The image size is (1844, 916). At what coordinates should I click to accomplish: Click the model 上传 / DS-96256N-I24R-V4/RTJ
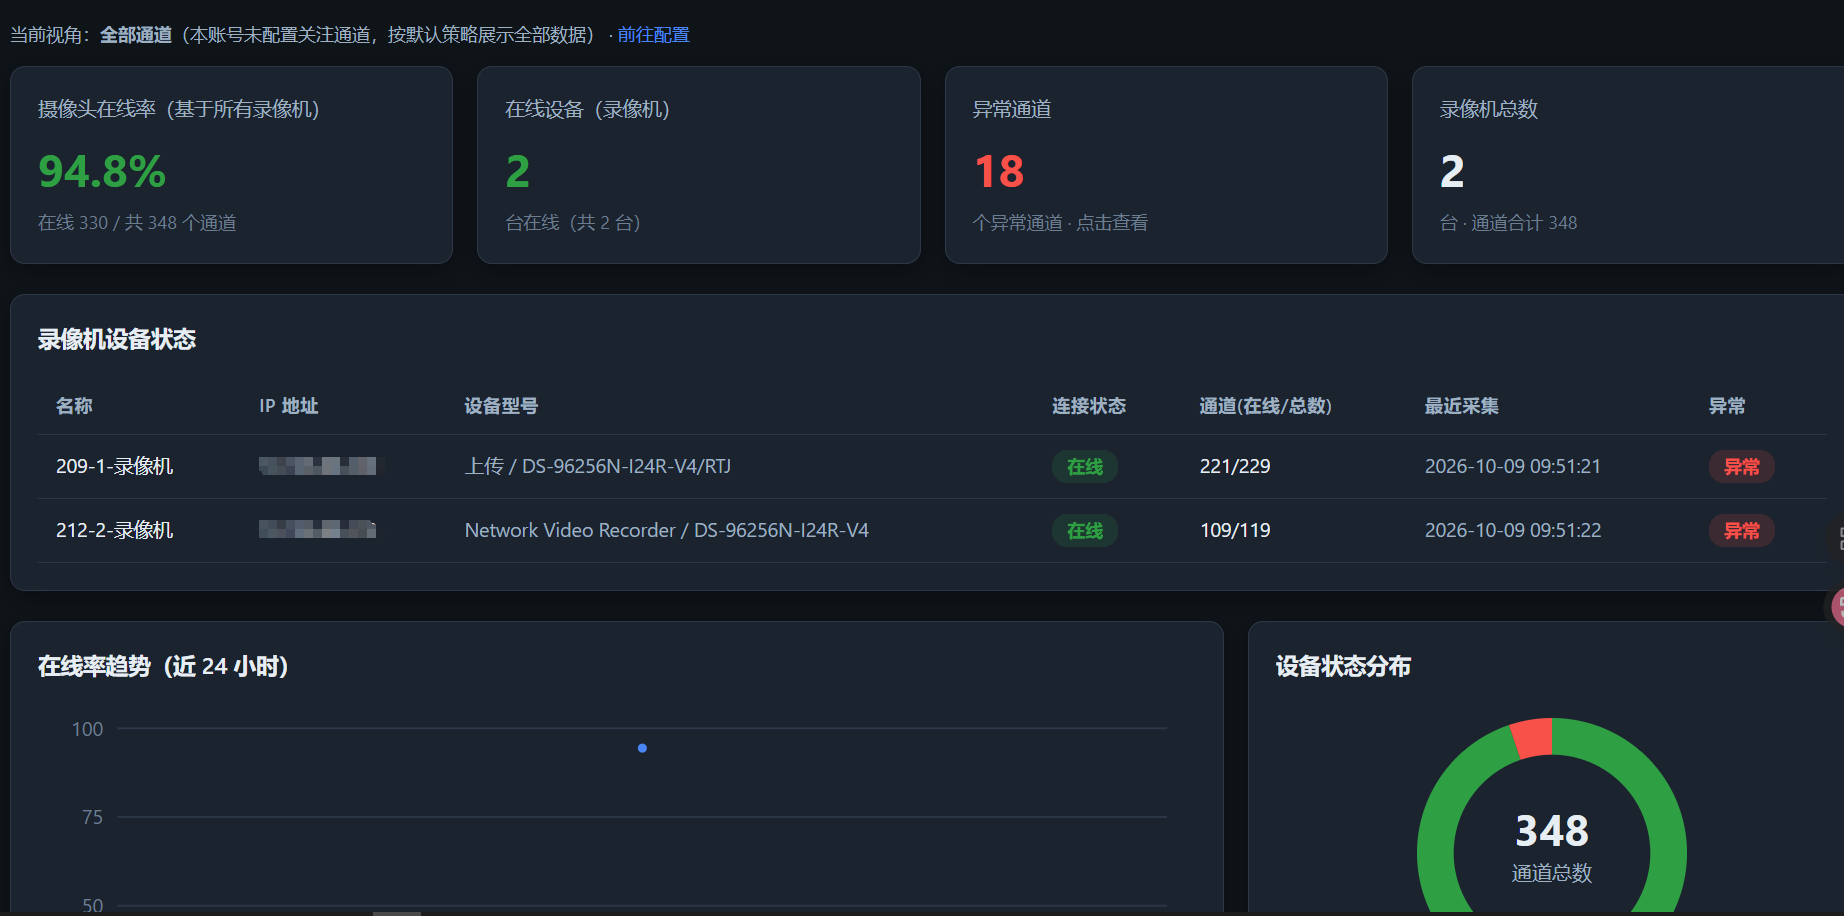[x=598, y=467]
